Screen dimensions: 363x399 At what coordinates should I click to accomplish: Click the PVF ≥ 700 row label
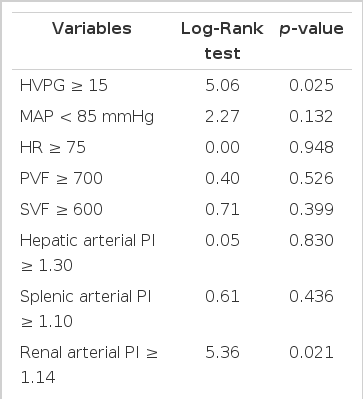61,178
